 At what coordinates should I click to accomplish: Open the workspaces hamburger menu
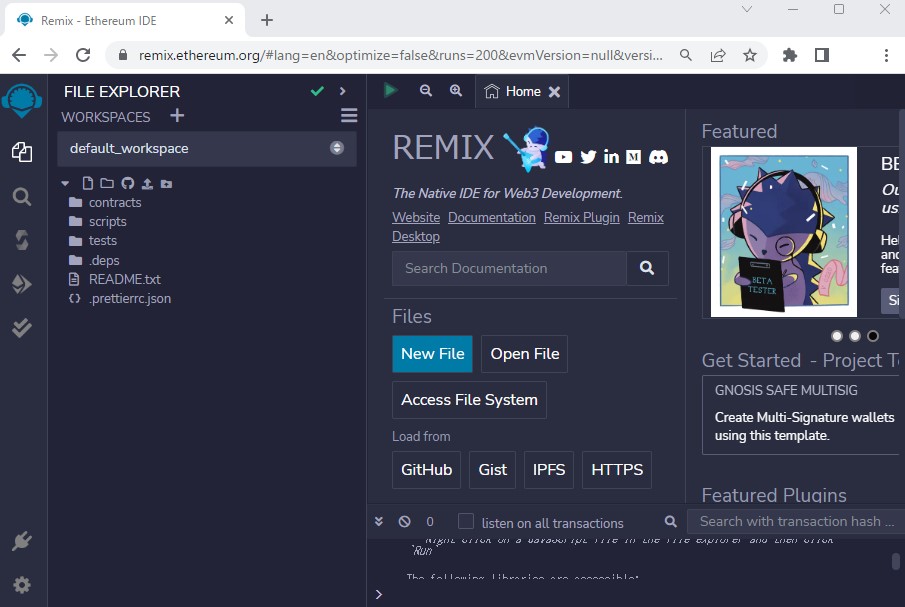coord(349,115)
